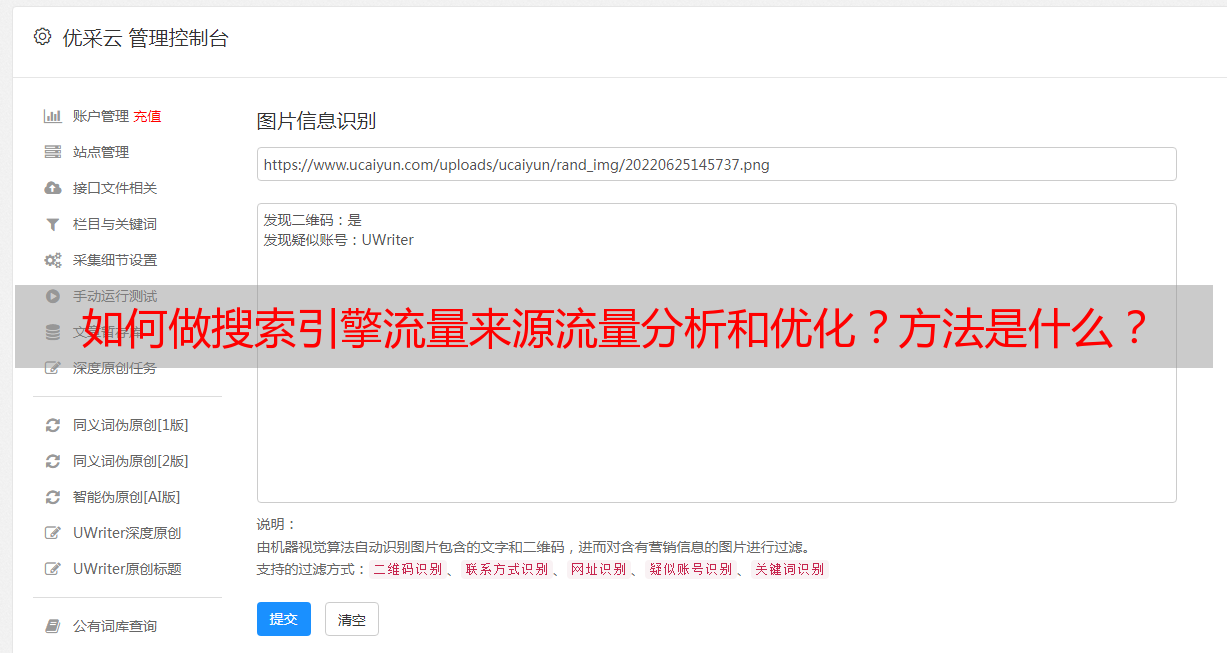The width and height of the screenshot is (1227, 653).
Task: Open UWriter深度原创 page
Action: (127, 533)
